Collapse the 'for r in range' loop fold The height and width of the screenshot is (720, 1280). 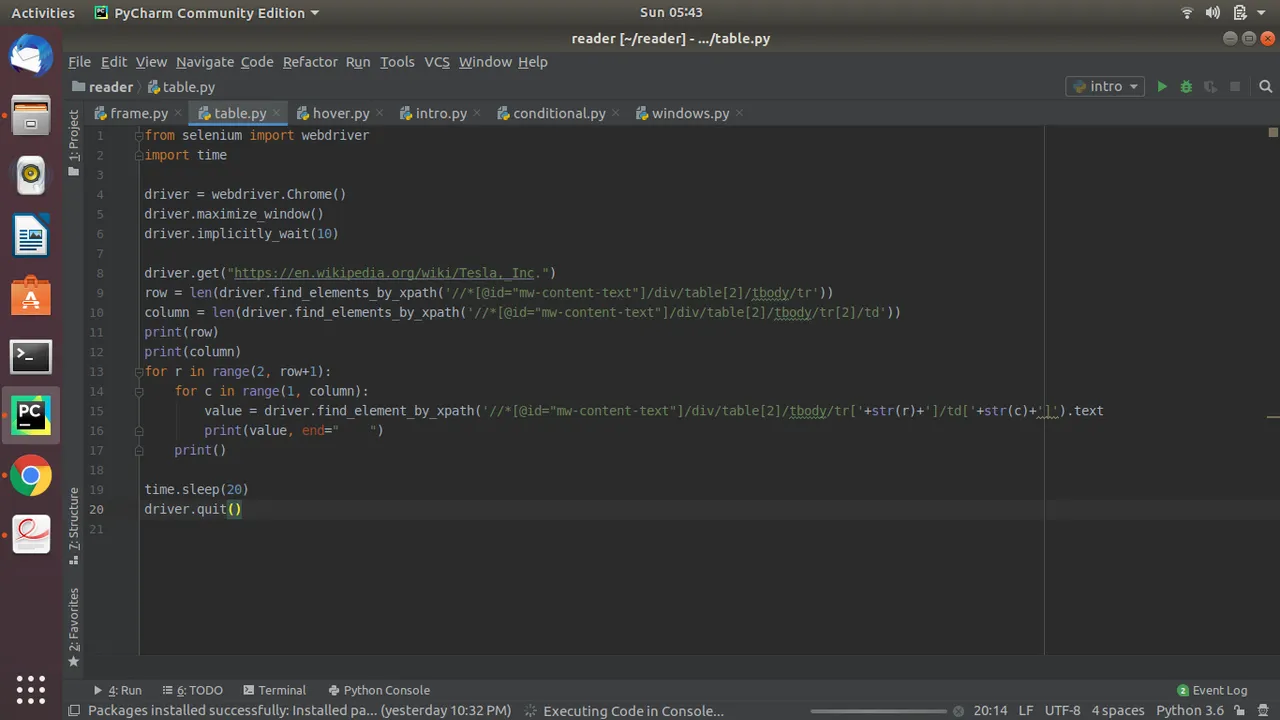click(139, 372)
